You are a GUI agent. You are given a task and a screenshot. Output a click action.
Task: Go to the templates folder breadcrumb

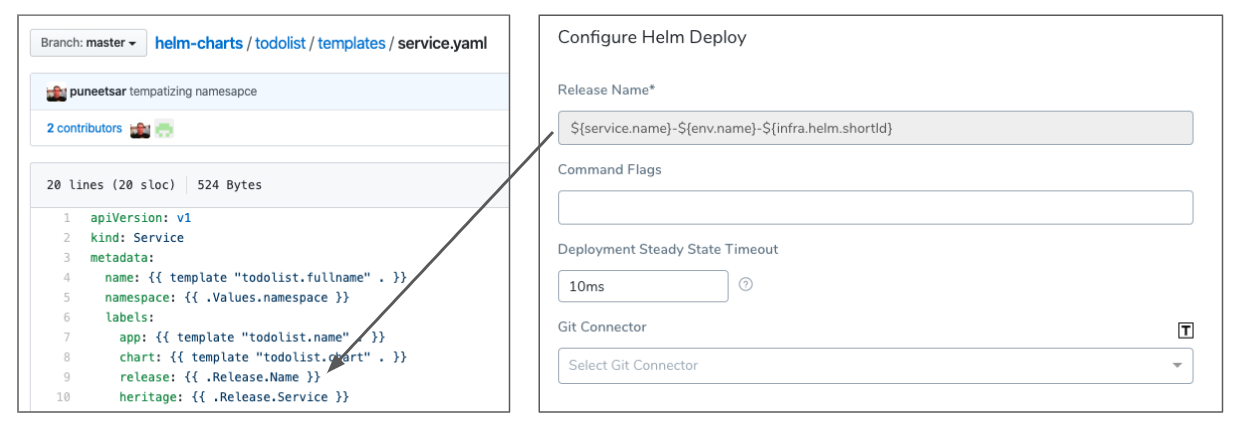pyautogui.click(x=352, y=43)
